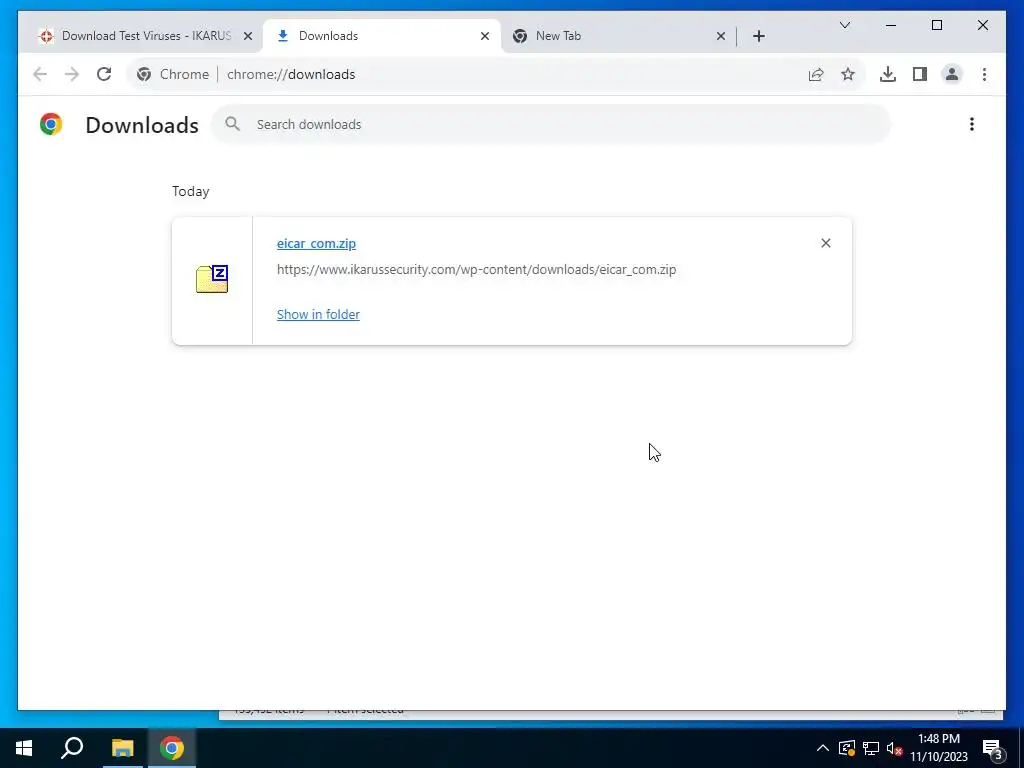Click the eicar_com.zip file icon

[x=212, y=280]
